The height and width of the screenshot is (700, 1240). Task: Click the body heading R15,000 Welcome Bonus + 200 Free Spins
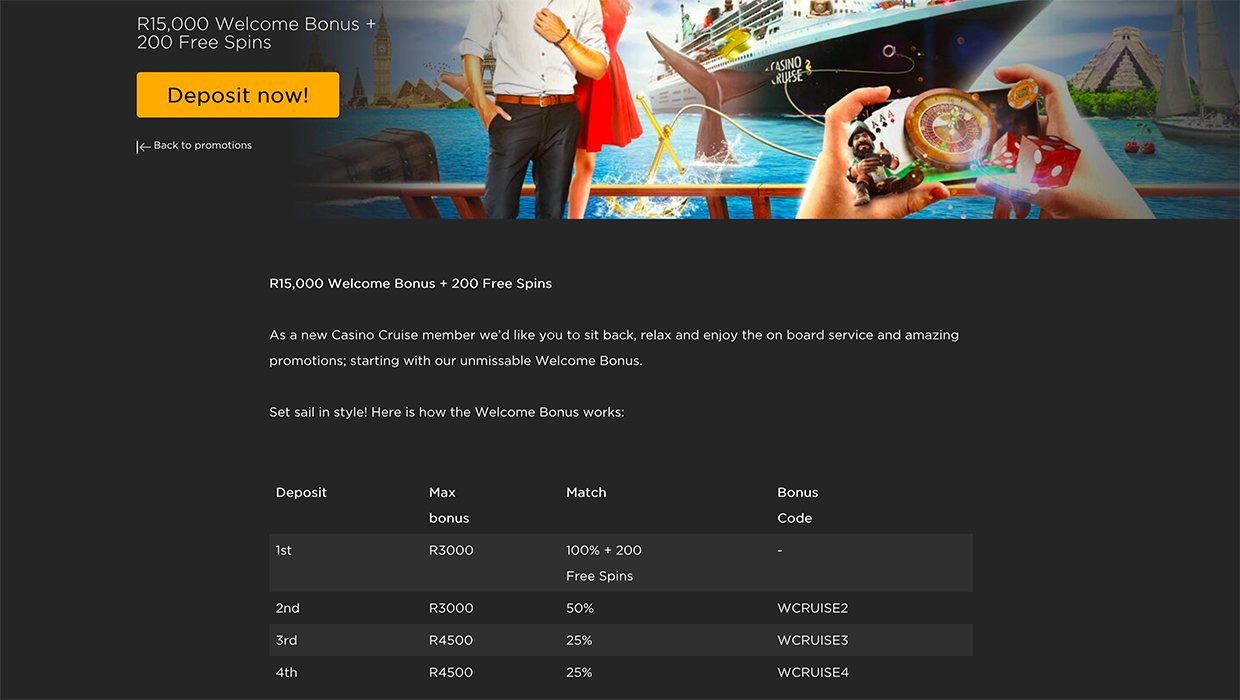tap(410, 284)
